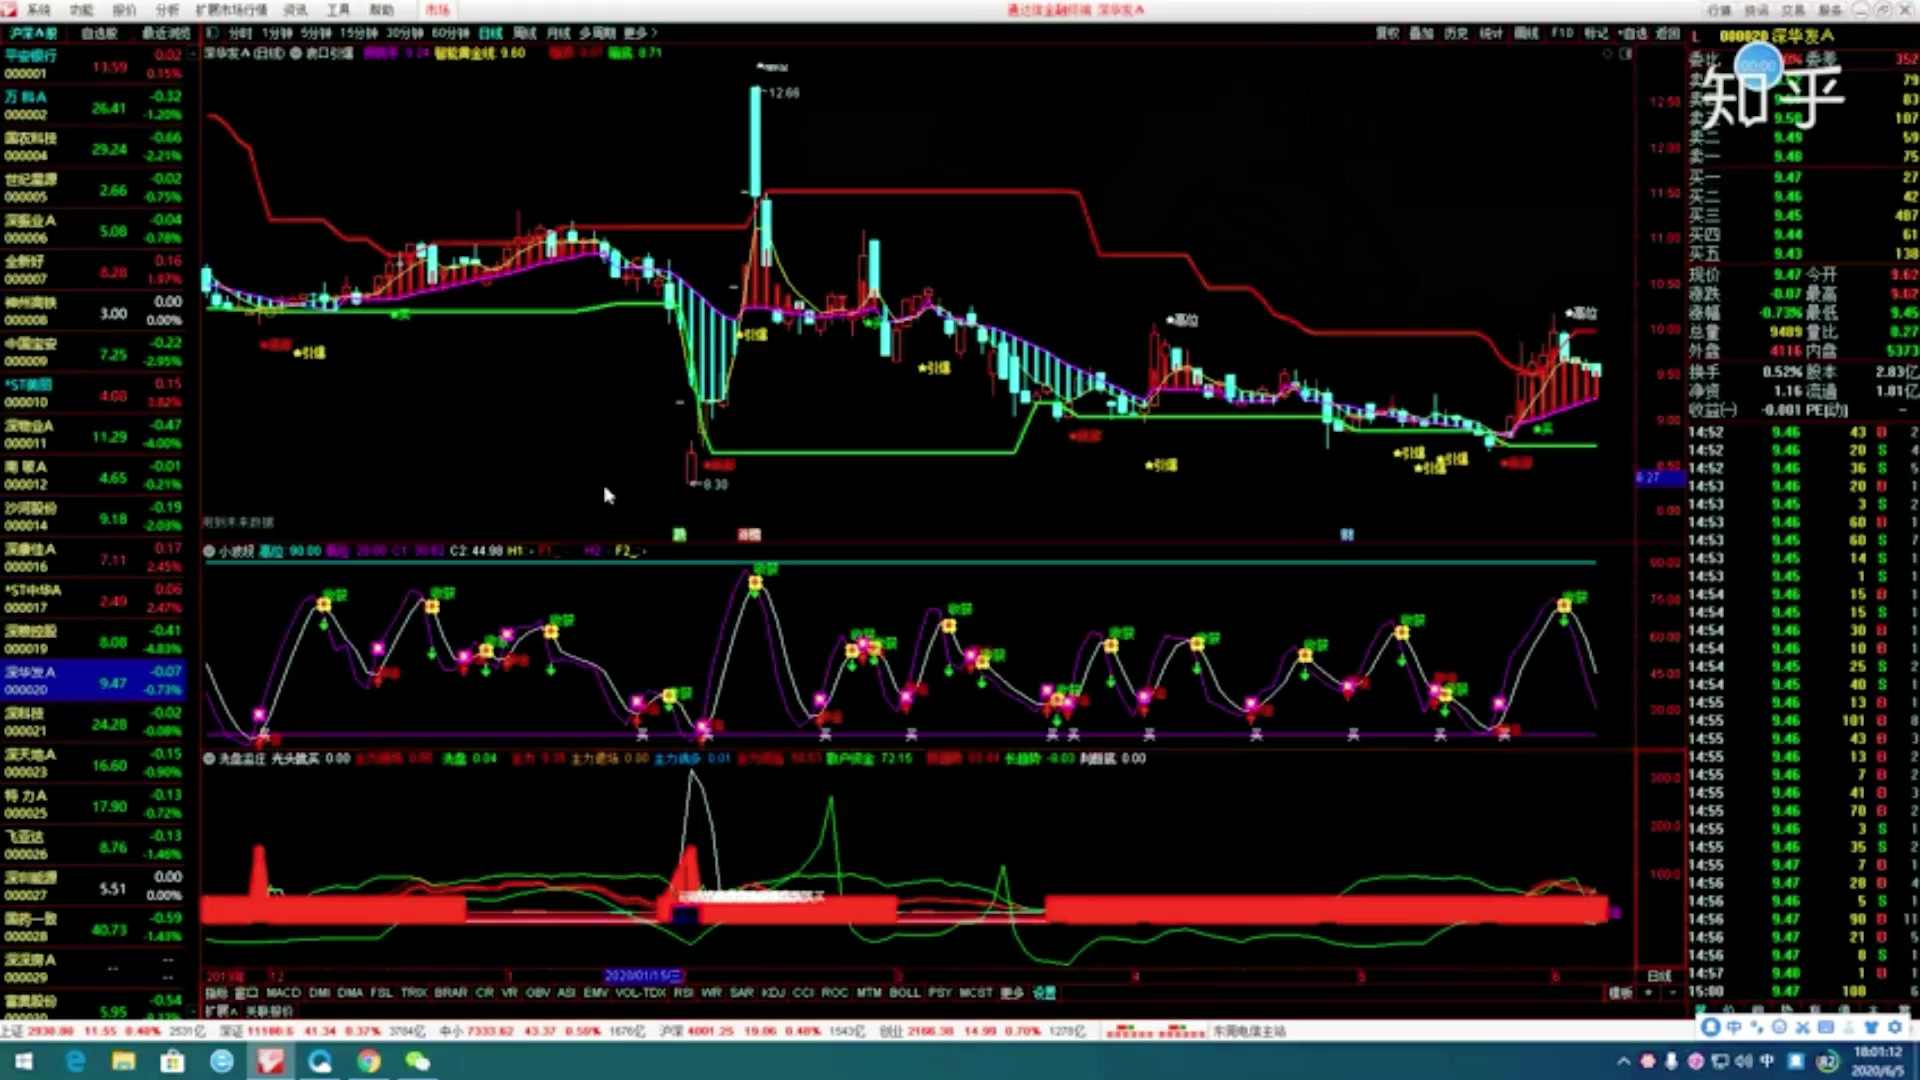The height and width of the screenshot is (1080, 1920).
Task: Switch to the KDJ indicator
Action: (x=773, y=993)
